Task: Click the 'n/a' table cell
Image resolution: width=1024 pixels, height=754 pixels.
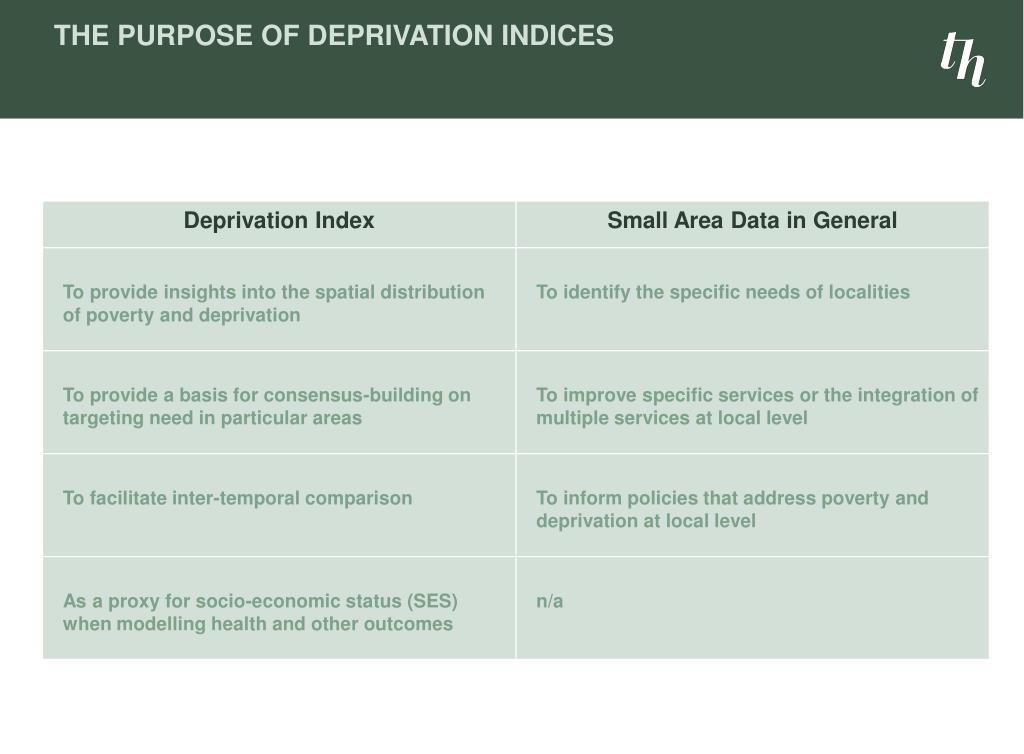Action: pos(752,608)
